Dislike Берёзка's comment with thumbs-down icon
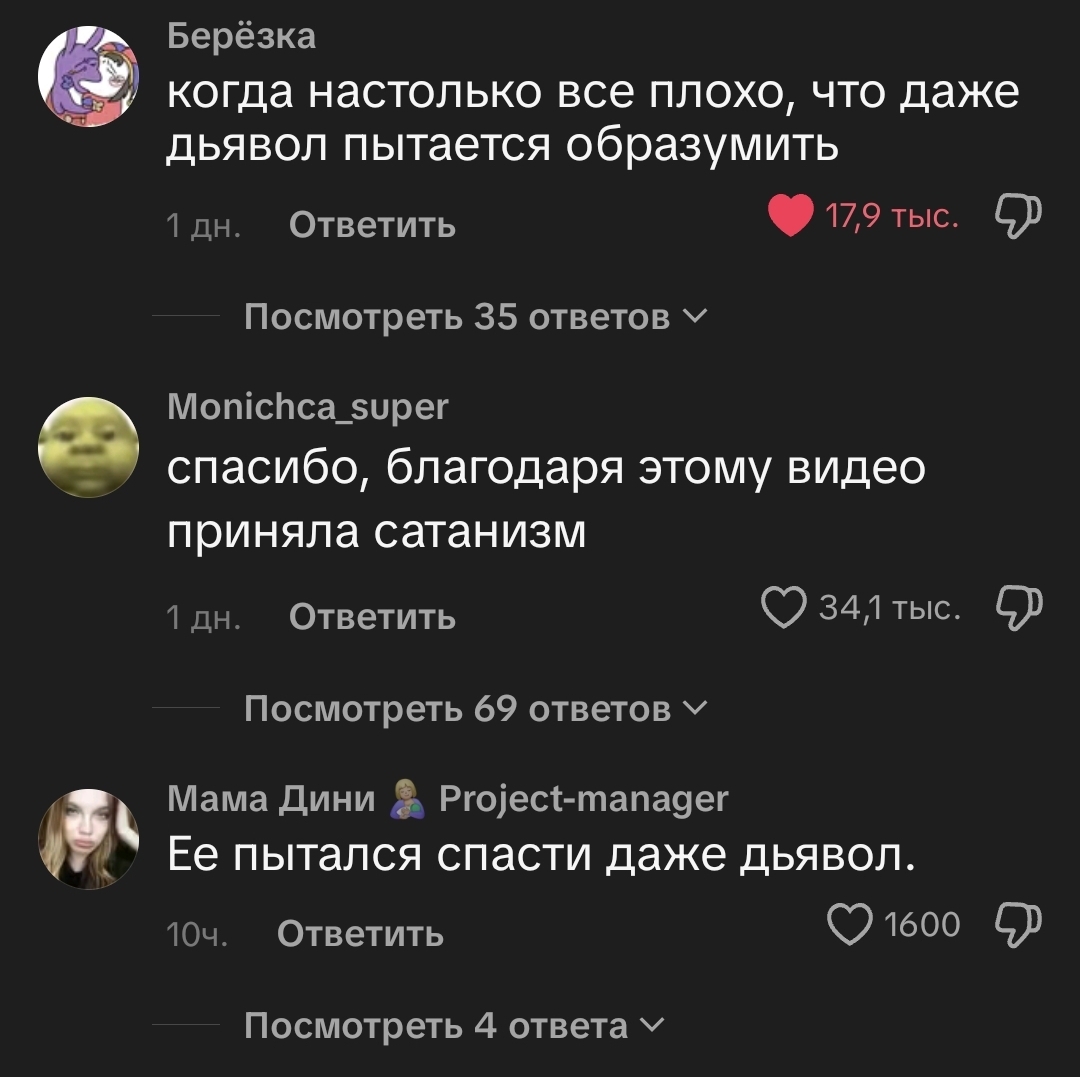The width and height of the screenshot is (1080, 1077). tap(1018, 216)
